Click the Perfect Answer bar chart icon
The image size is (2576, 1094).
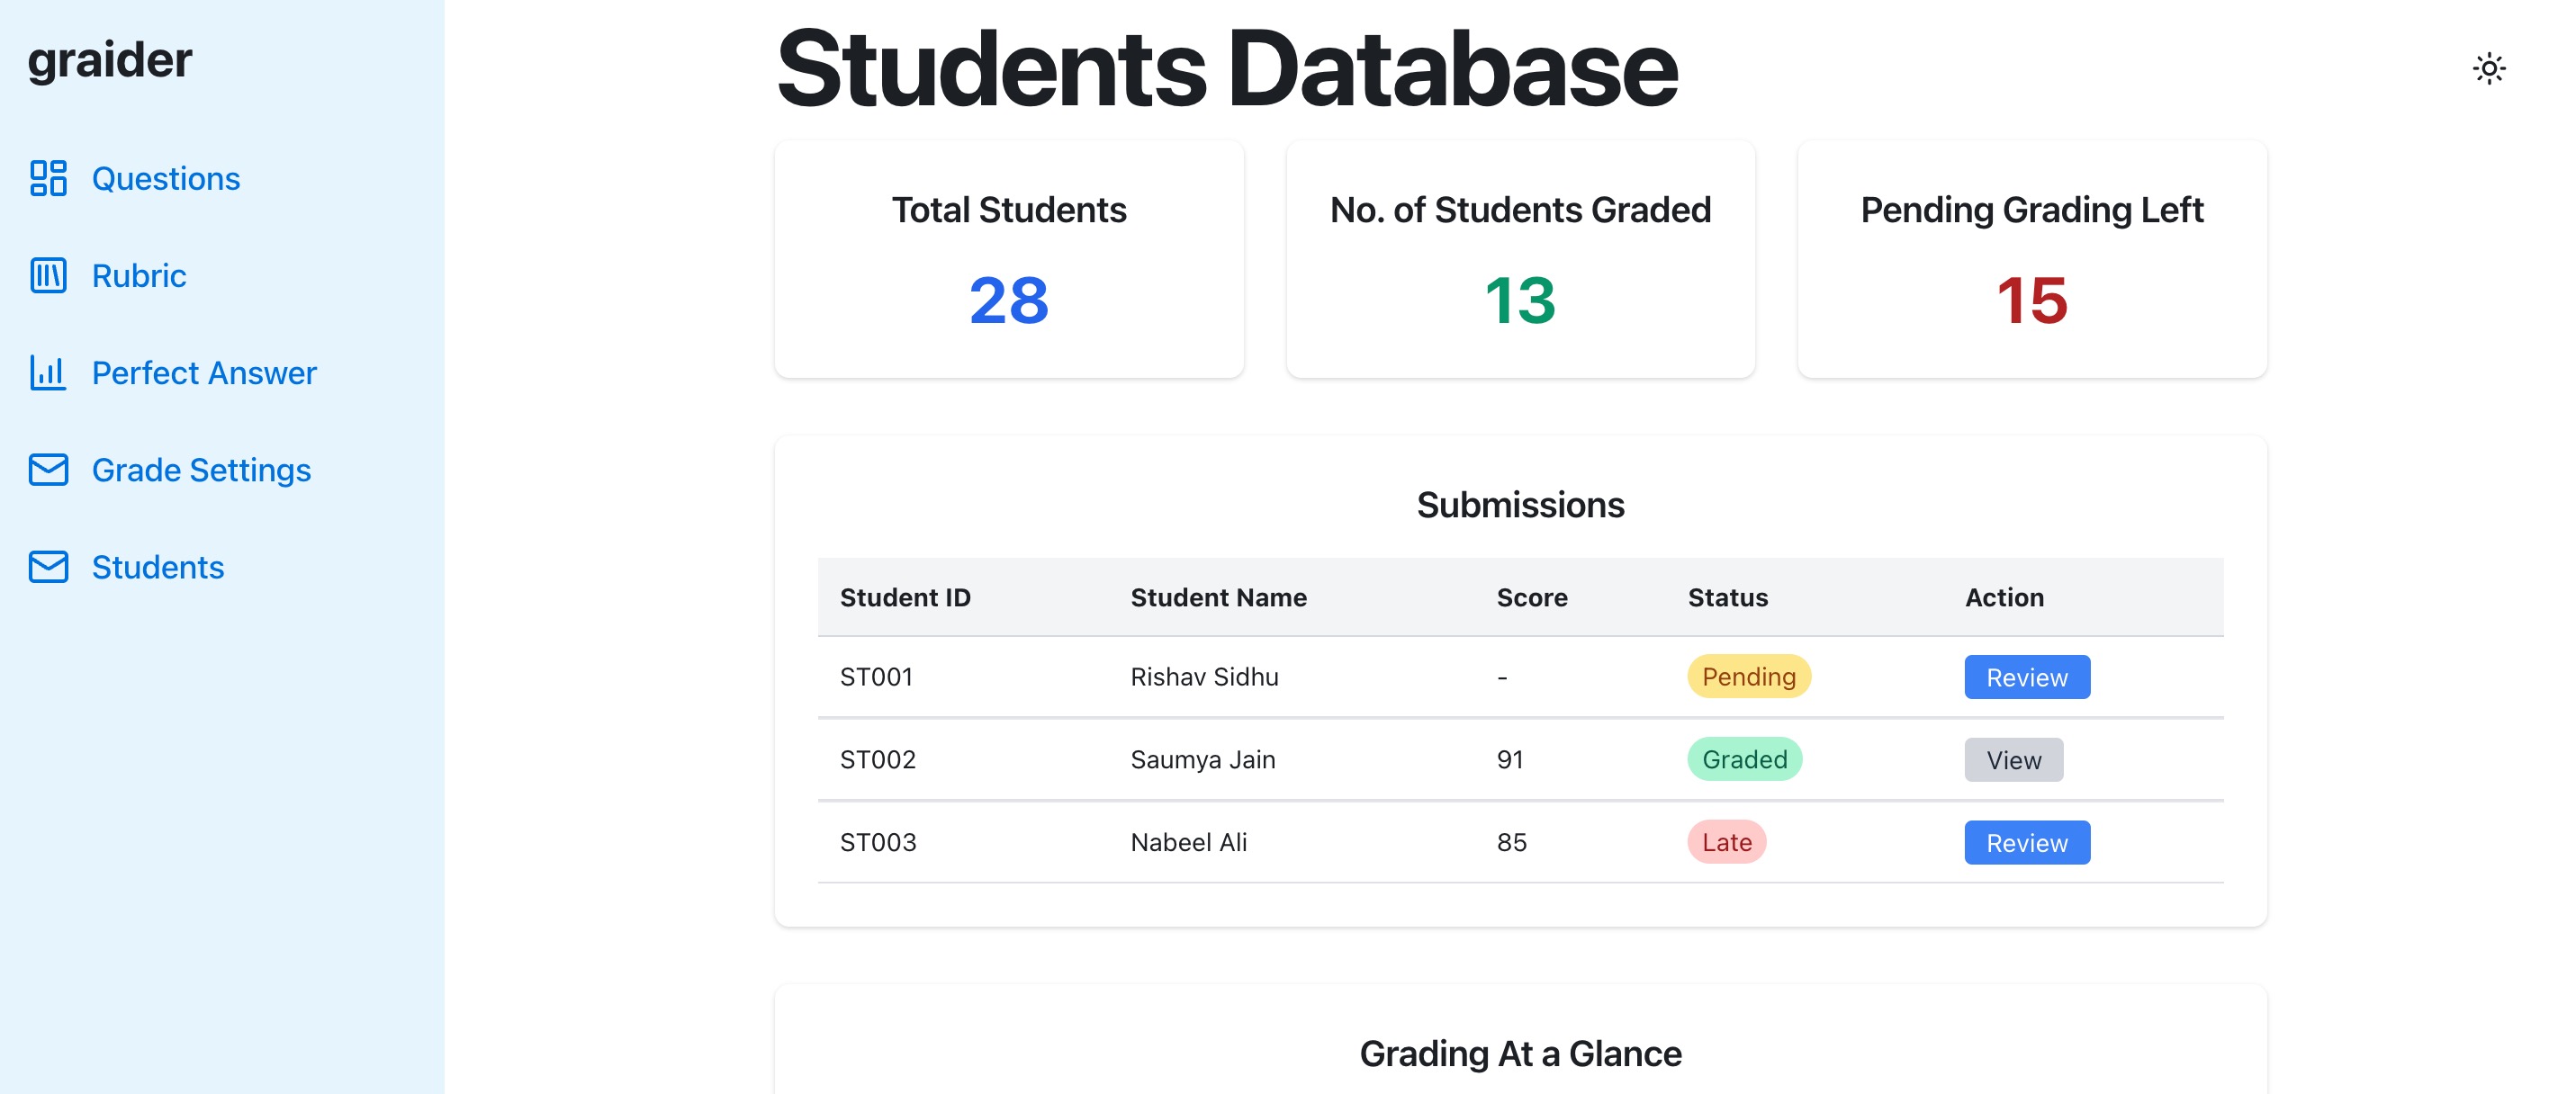pyautogui.click(x=48, y=372)
